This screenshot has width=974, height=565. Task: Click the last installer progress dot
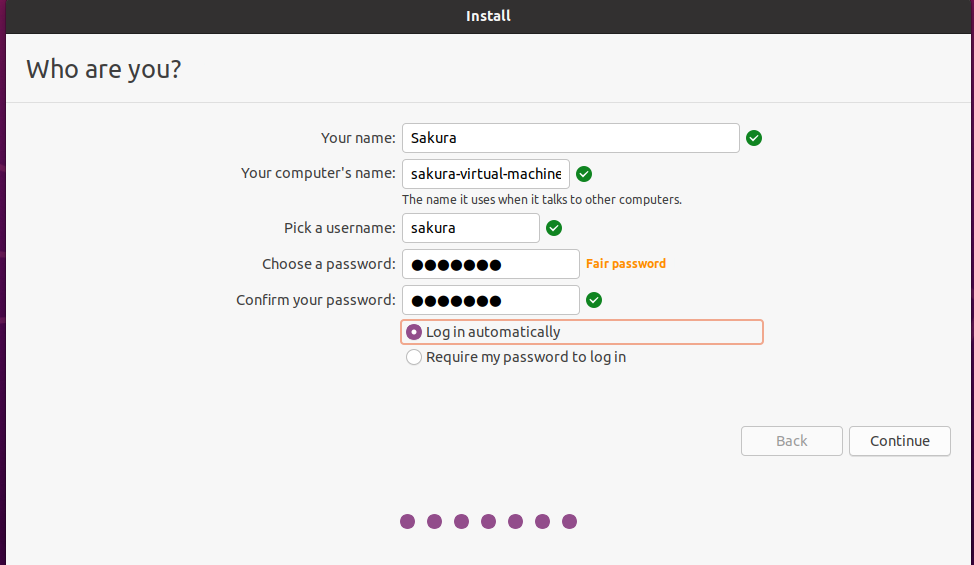569,521
